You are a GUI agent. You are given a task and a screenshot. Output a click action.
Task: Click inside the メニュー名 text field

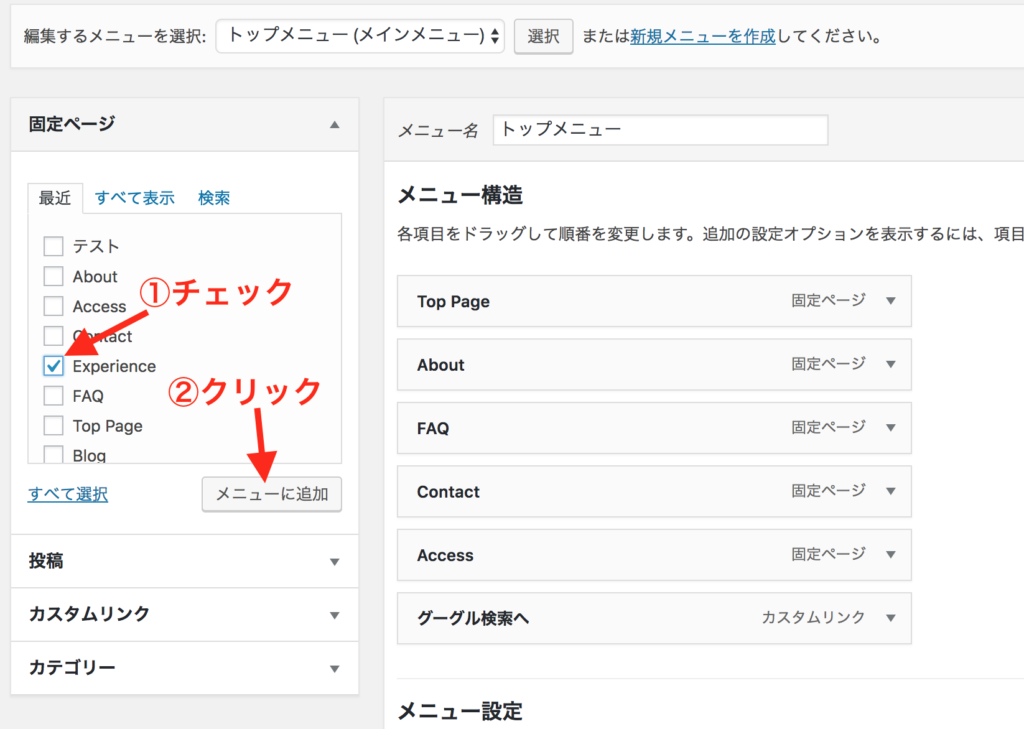[660, 130]
